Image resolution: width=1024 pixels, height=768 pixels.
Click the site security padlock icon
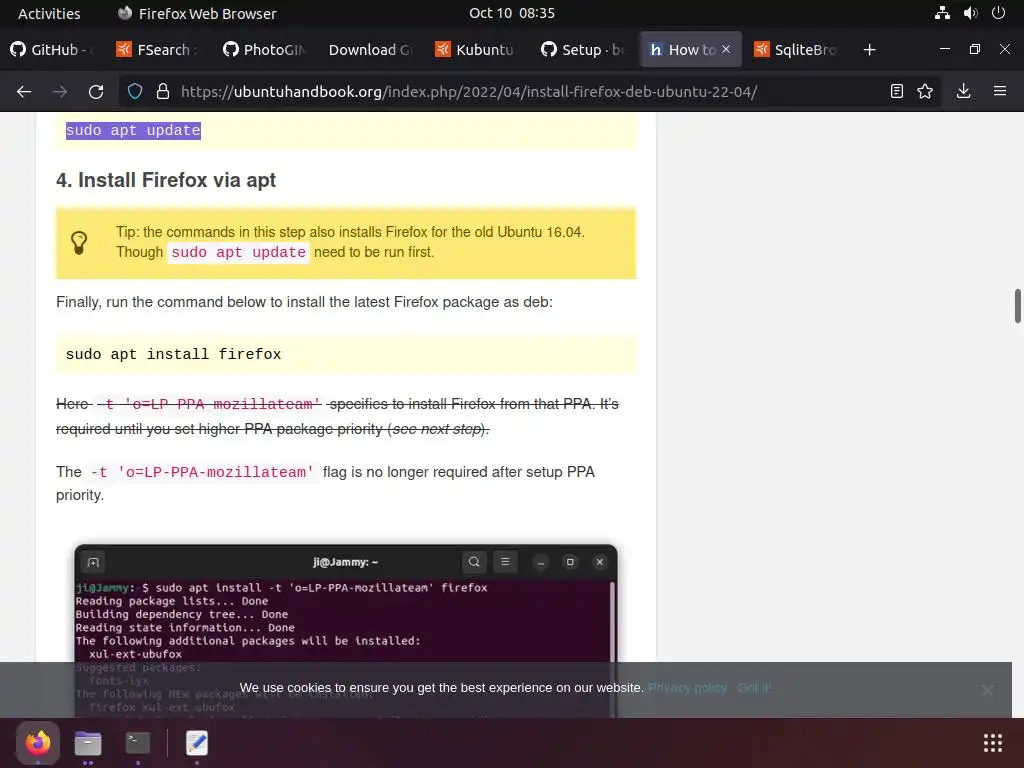click(x=163, y=91)
